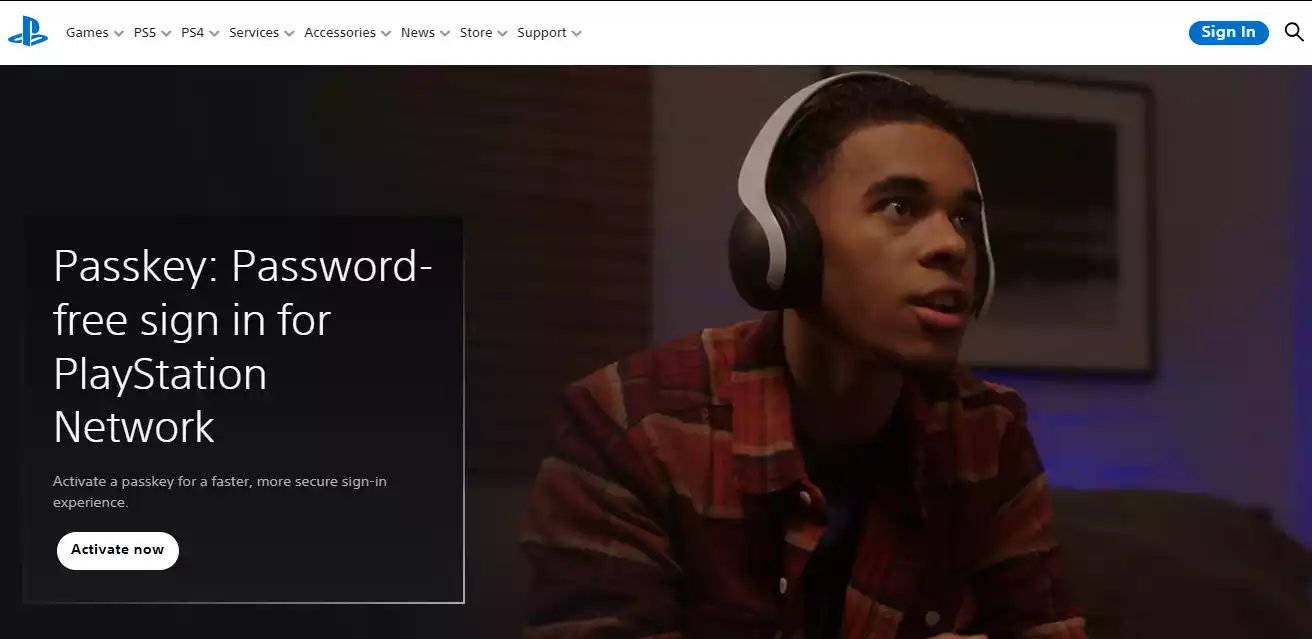Viewport: 1312px width, 639px height.
Task: Open the search magnifier icon
Action: (1294, 32)
